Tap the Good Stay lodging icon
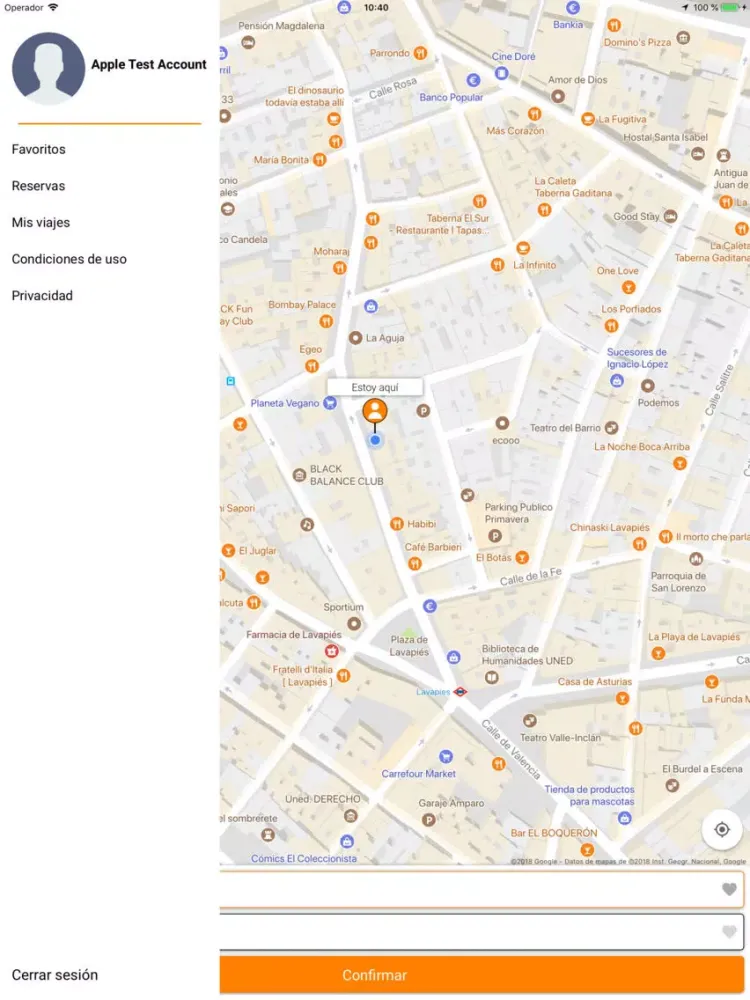750x1000 pixels. coord(670,216)
